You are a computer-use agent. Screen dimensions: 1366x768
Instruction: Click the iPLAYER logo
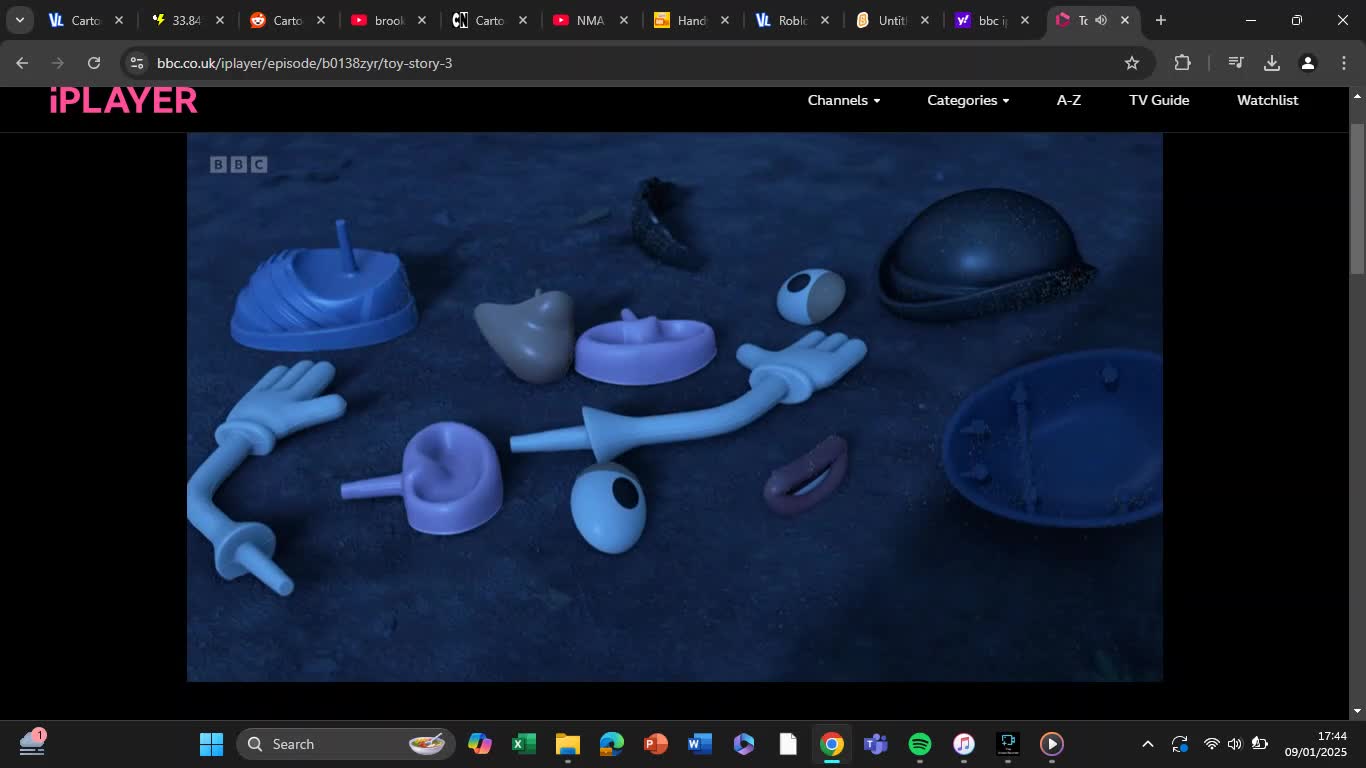pos(124,100)
